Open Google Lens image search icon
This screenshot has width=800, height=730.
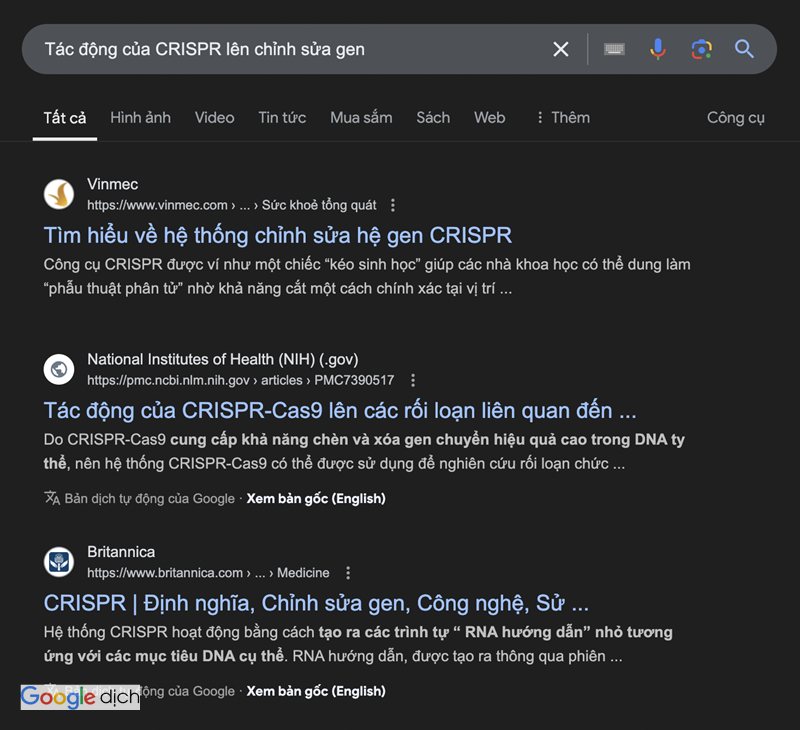pos(702,49)
